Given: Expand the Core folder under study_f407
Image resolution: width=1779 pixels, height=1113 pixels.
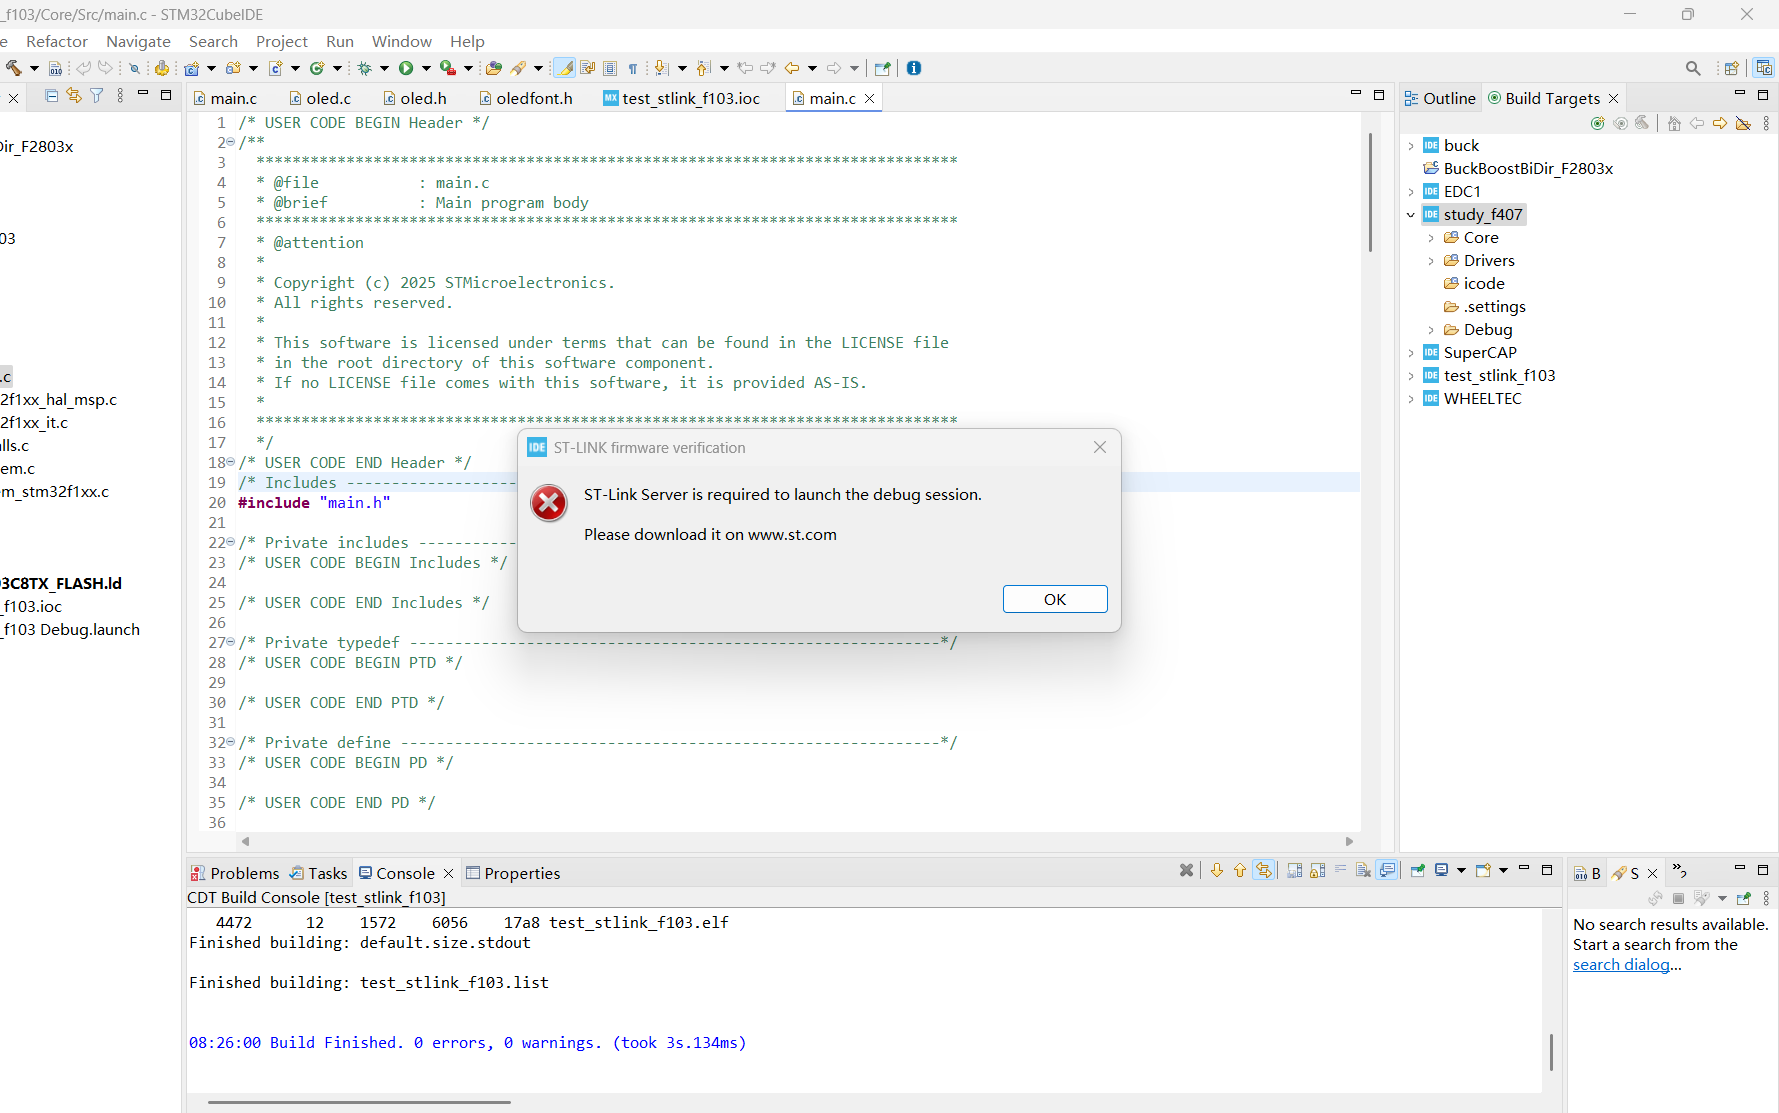Looking at the screenshot, I should [x=1431, y=238].
